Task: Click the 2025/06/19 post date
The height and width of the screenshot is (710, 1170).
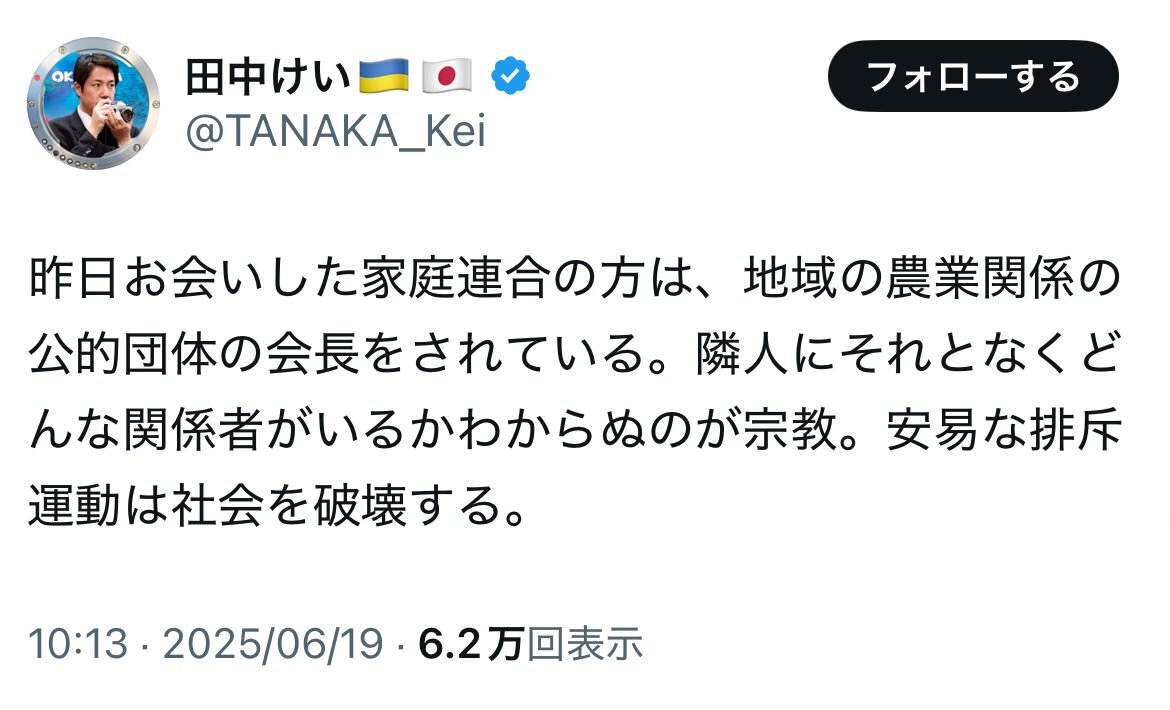Action: tap(273, 643)
